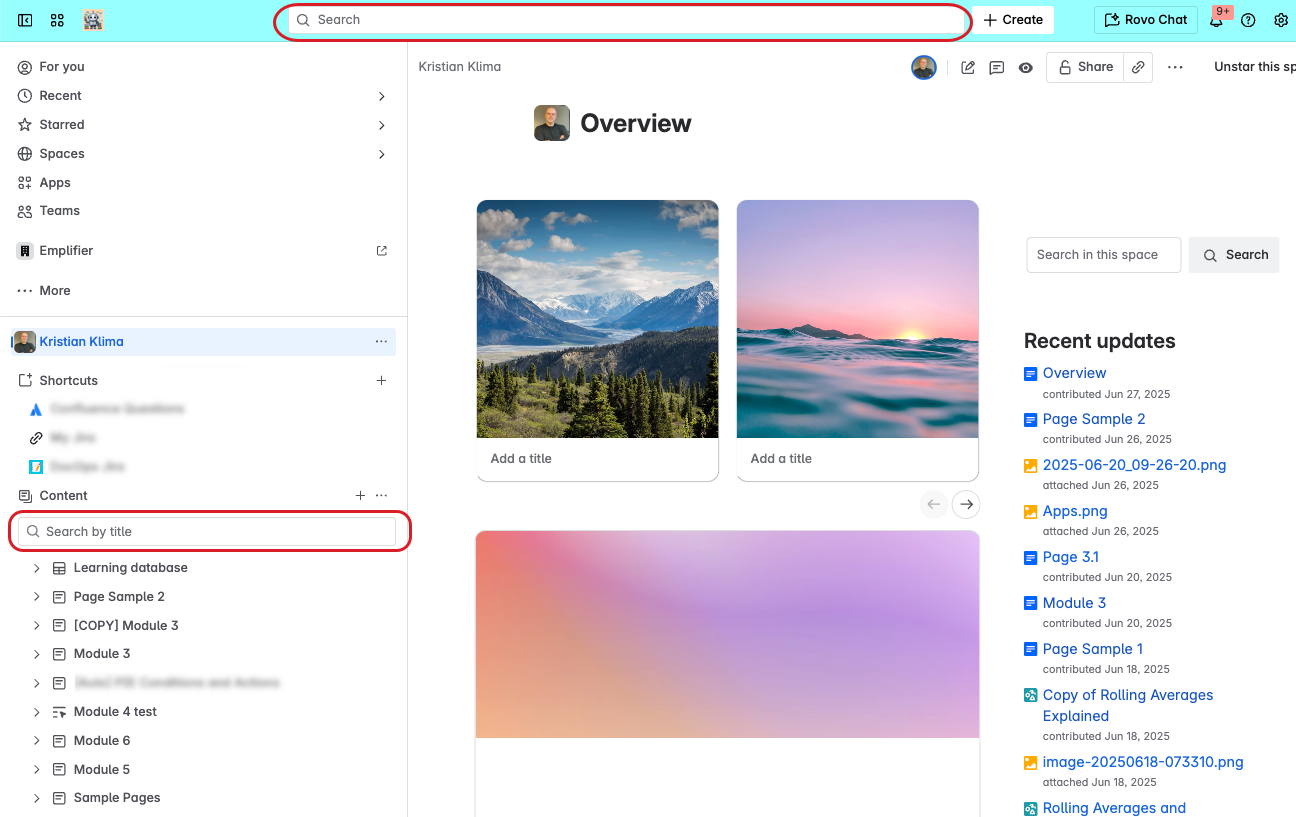Advance the card carousel with the right arrow

(x=965, y=504)
